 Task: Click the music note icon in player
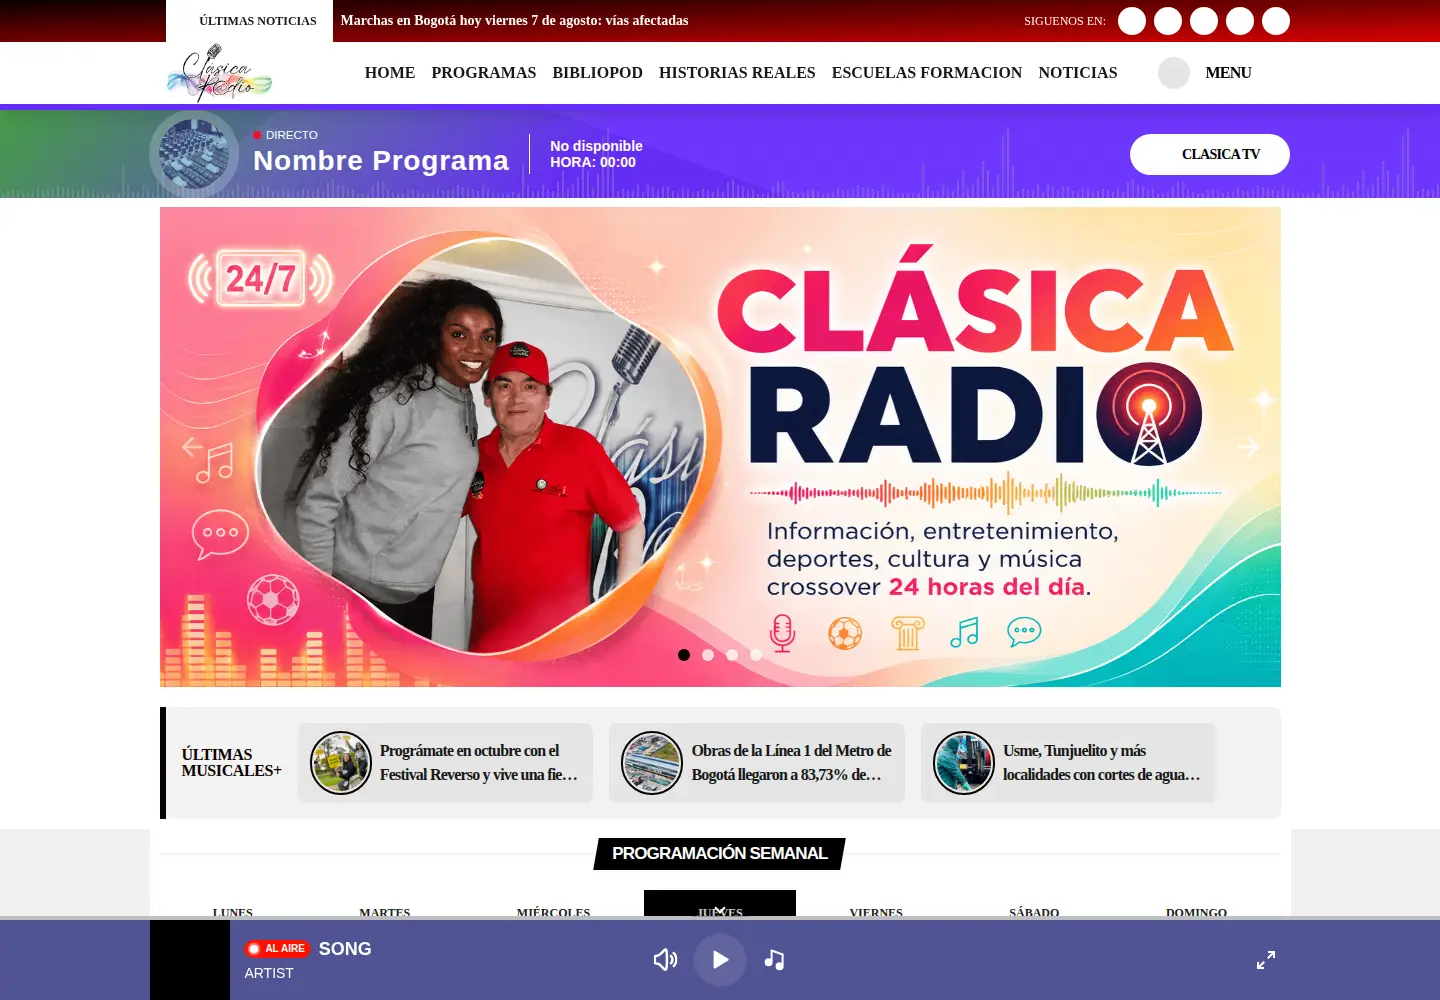pos(774,960)
